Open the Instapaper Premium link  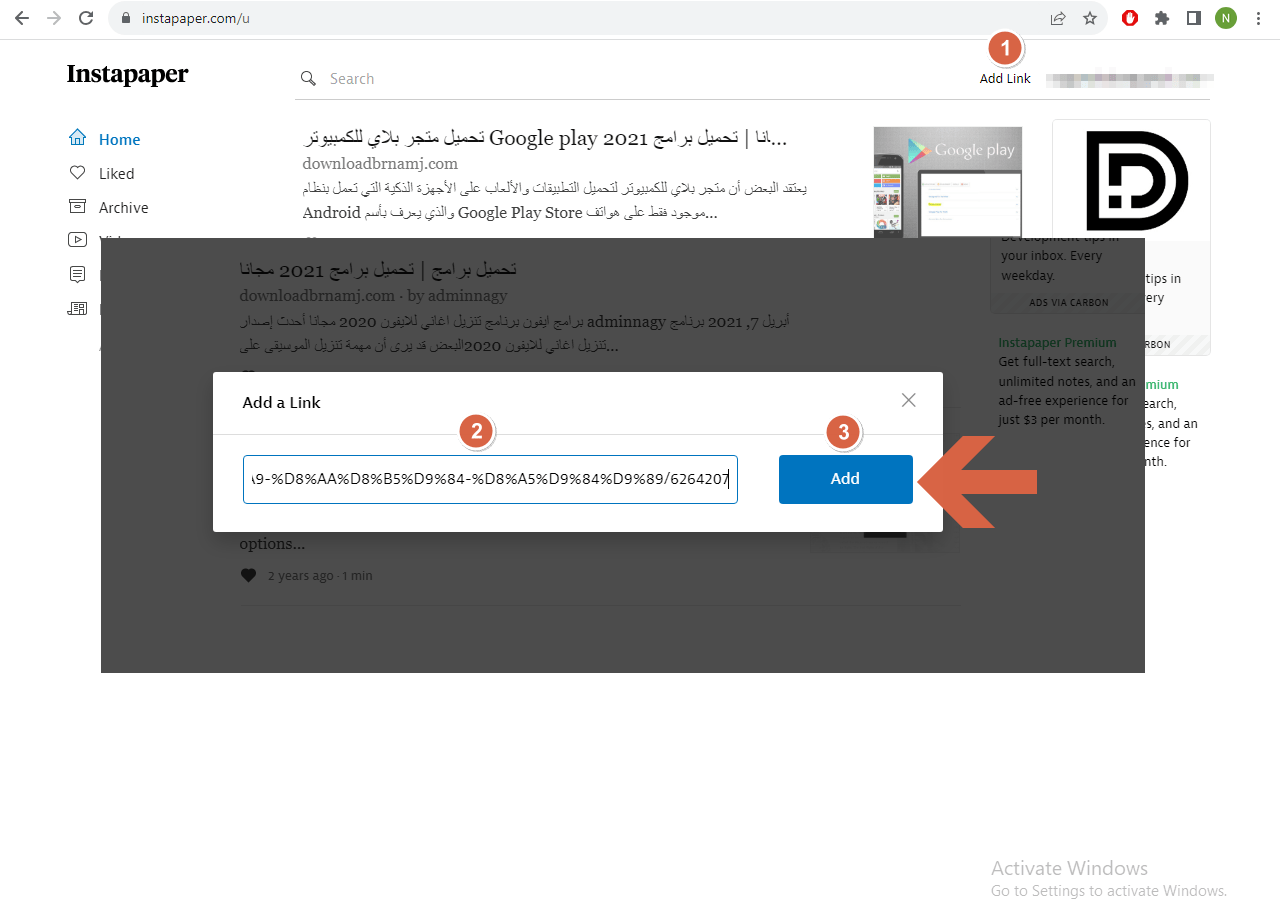coord(1057,341)
